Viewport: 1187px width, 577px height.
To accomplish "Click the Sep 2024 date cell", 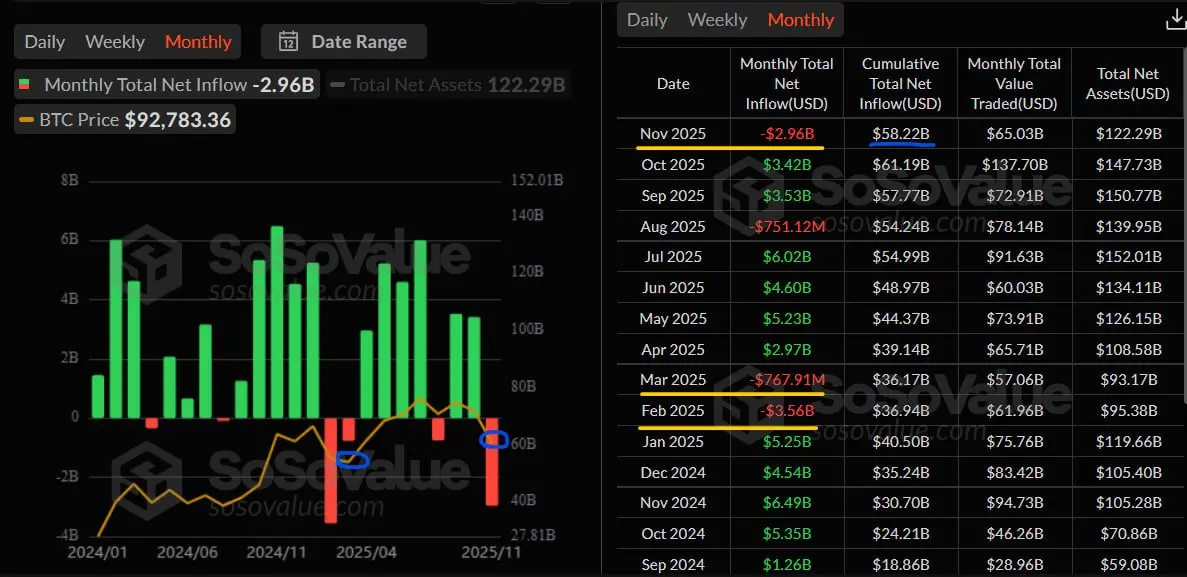I will coord(673,565).
